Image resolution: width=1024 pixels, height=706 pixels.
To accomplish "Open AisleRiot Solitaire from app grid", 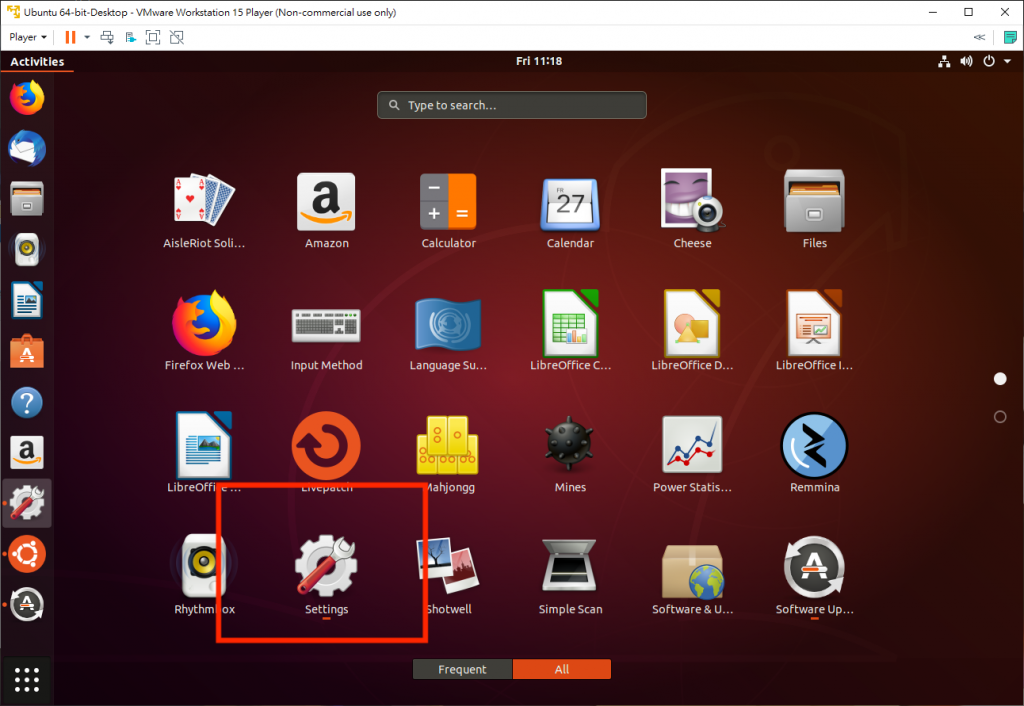I will (x=204, y=210).
